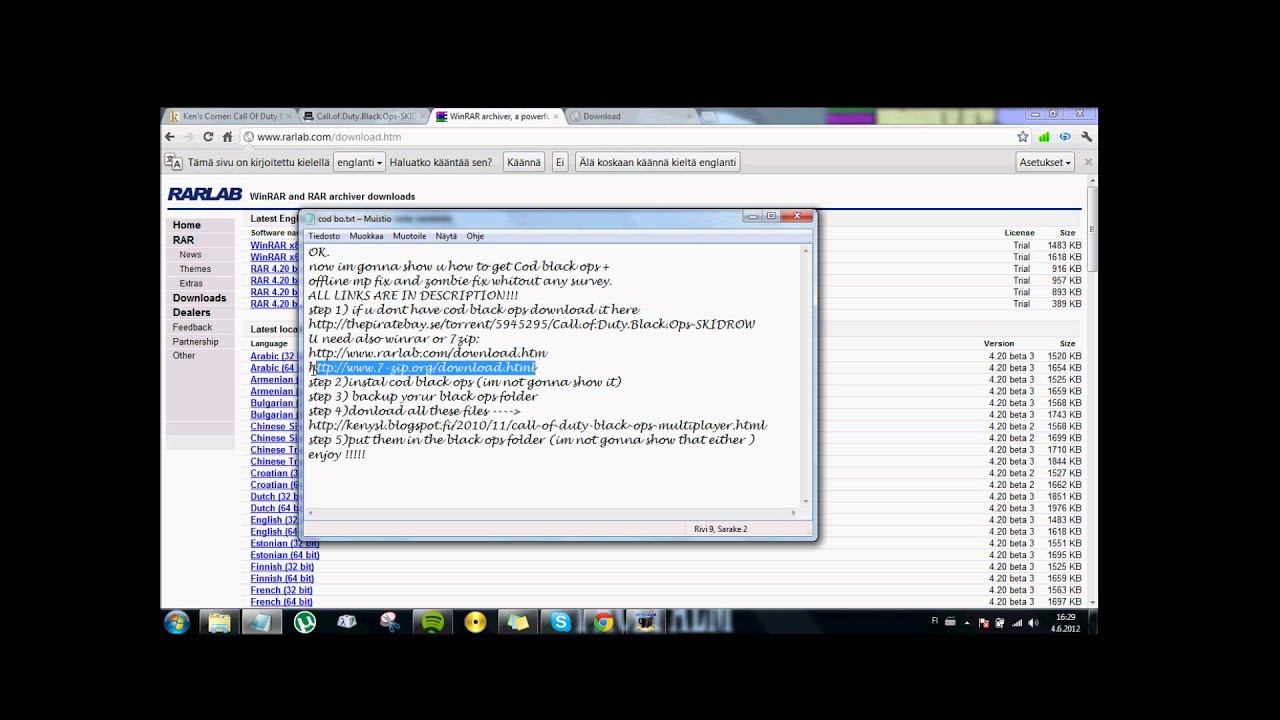Open Windows Explorer from the taskbar
This screenshot has width=1280, height=720.
(x=219, y=623)
